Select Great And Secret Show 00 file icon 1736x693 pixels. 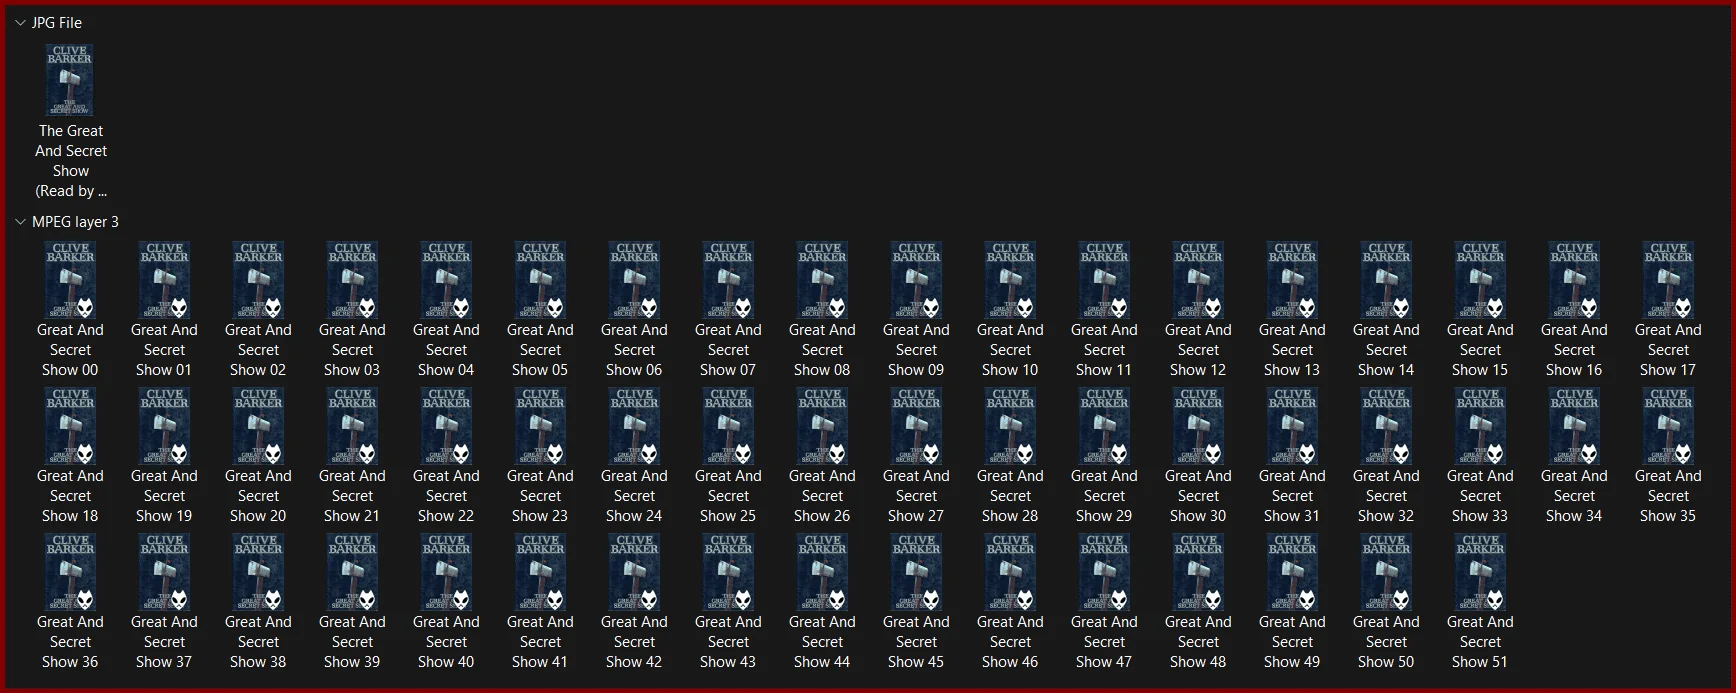[70, 280]
